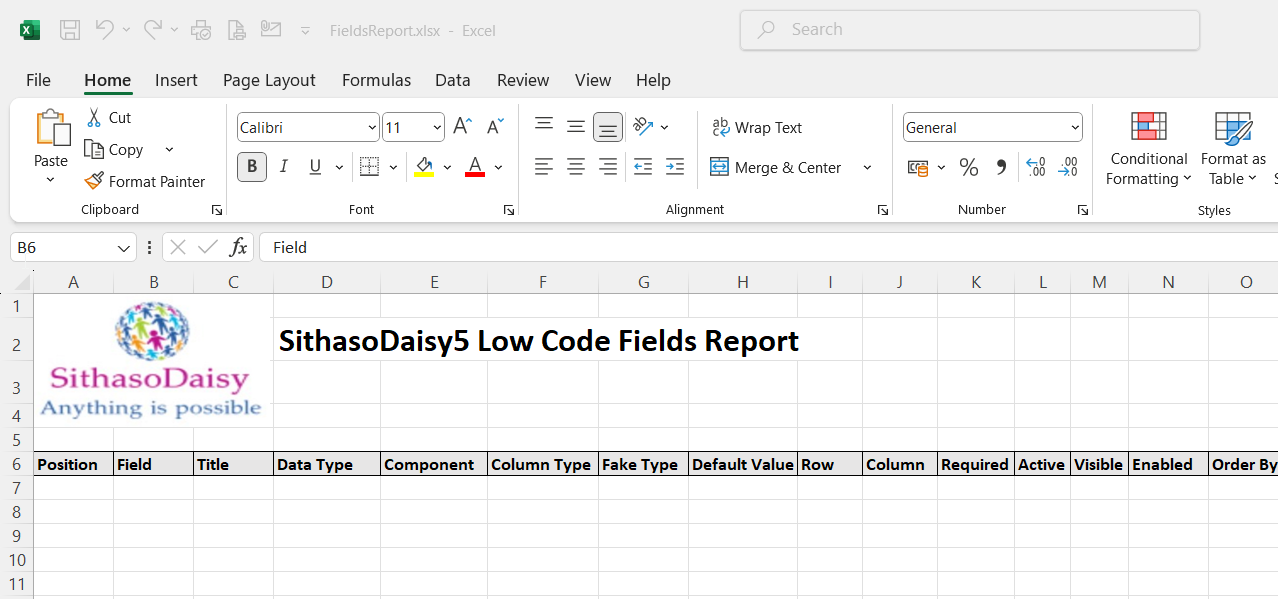Open the font name Calibri dropdown

point(373,127)
